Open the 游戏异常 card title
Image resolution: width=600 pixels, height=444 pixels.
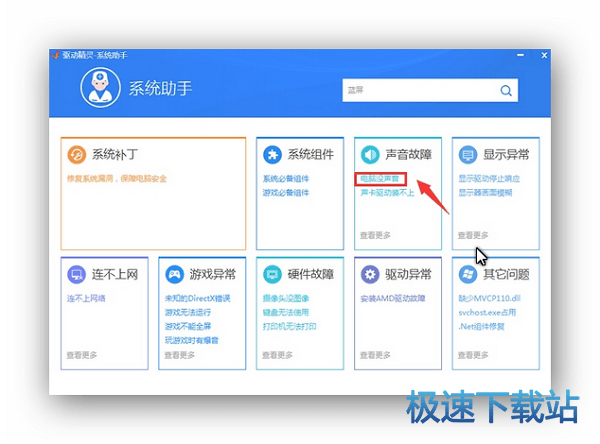pyautogui.click(x=213, y=274)
